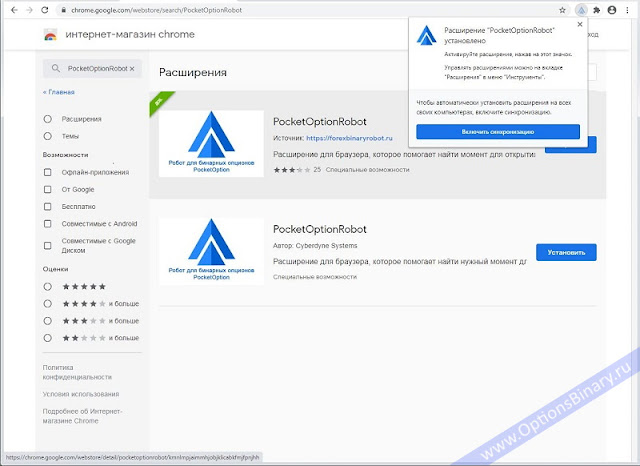Open Политика конфиденциальности link
The width and height of the screenshot is (640, 466).
pyautogui.click(x=77, y=372)
